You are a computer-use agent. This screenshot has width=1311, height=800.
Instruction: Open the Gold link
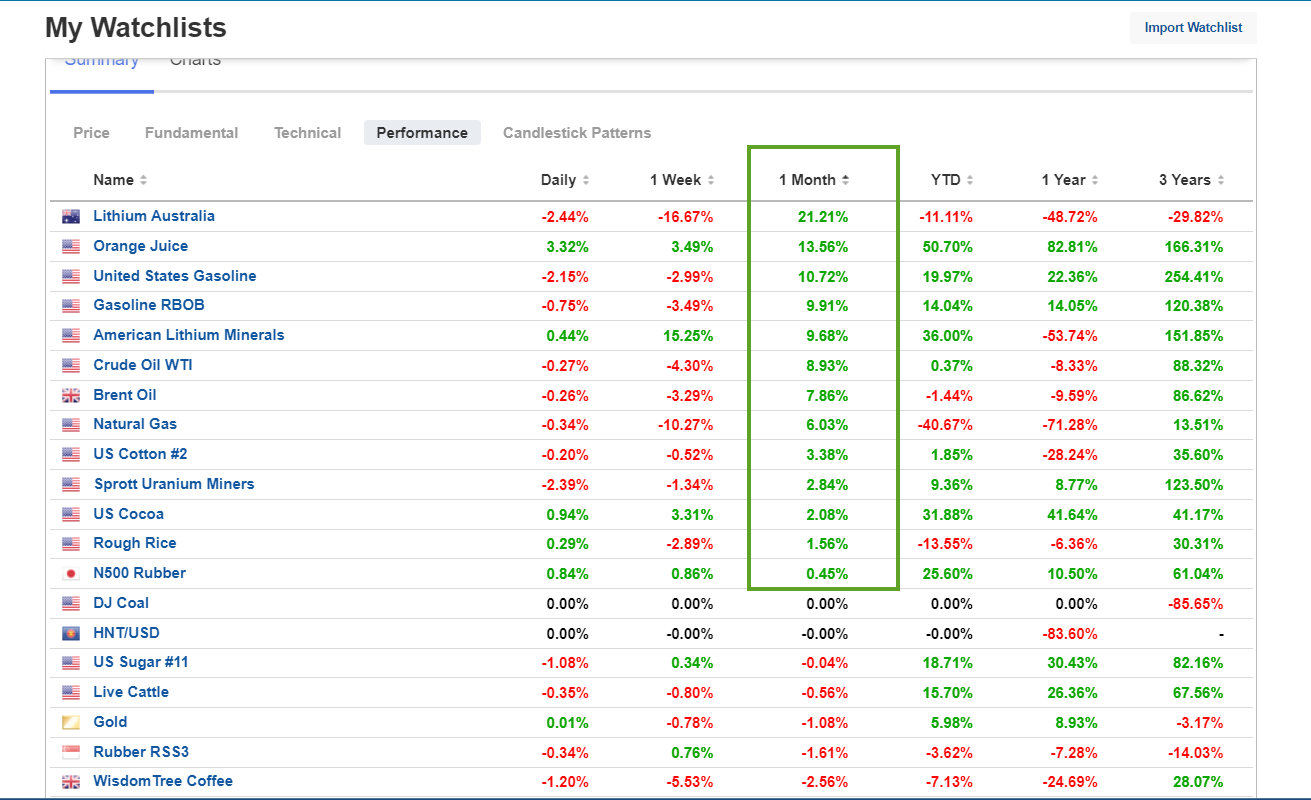pyautogui.click(x=110, y=722)
